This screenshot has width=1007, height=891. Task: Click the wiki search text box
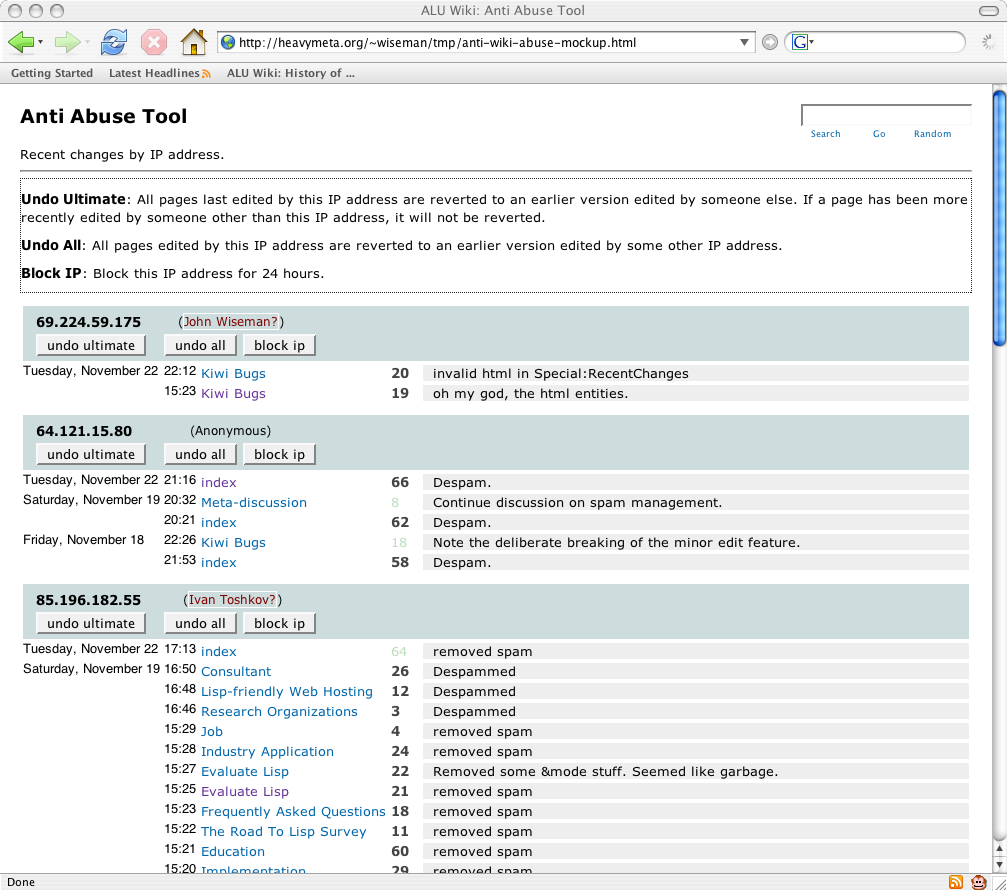tap(886, 115)
